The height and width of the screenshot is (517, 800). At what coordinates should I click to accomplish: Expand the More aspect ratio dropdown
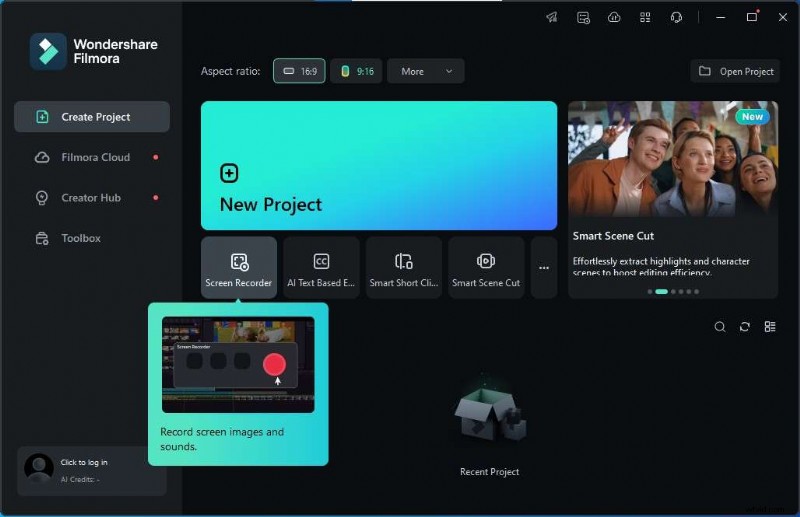(426, 71)
